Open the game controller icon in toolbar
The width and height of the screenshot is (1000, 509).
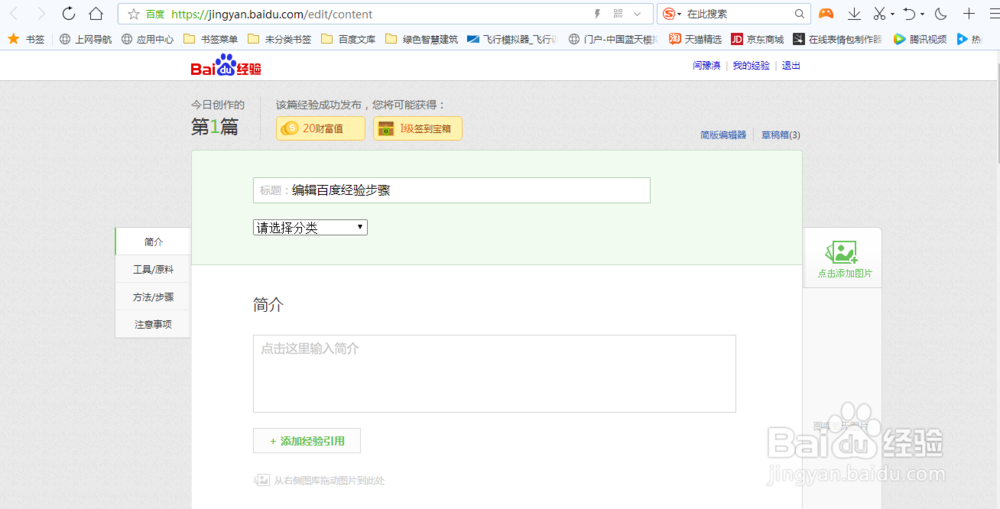tap(826, 13)
